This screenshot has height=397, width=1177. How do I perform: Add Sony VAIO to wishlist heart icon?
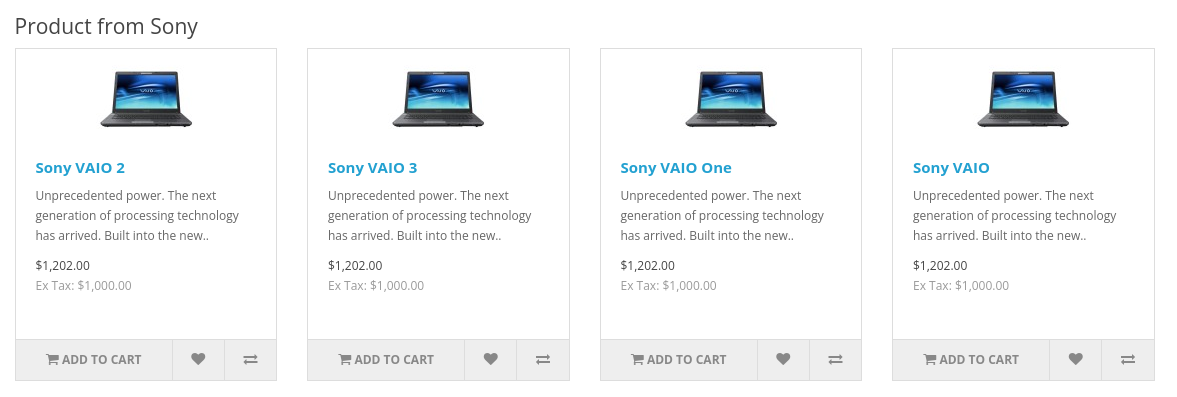pyautogui.click(x=1076, y=359)
